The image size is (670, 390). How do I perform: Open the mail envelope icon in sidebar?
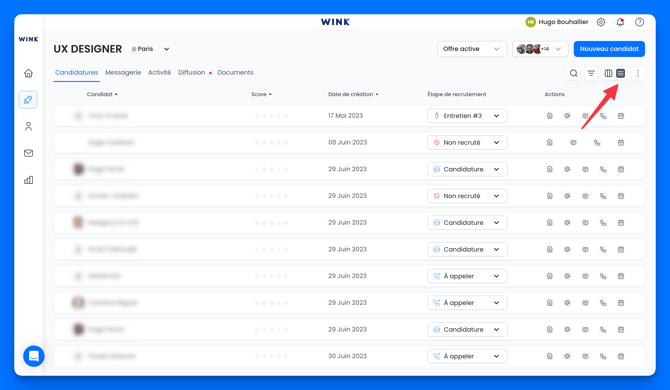[28, 153]
